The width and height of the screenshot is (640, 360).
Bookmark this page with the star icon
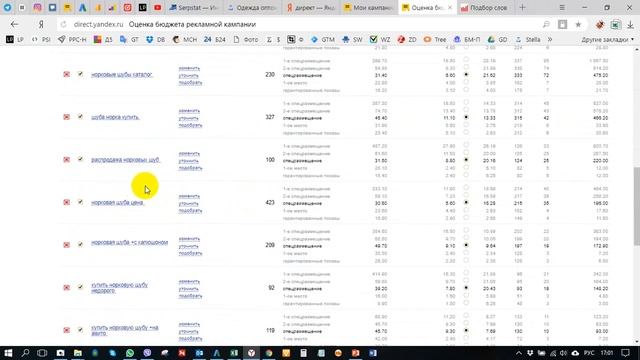[578, 24]
